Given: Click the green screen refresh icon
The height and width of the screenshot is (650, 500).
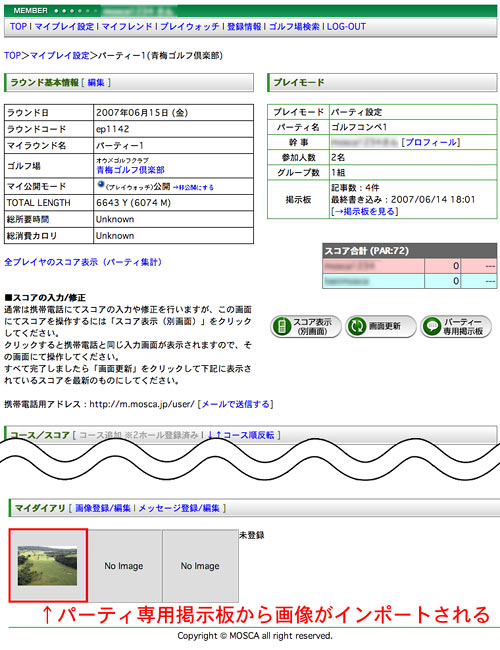Looking at the screenshot, I should (356, 327).
